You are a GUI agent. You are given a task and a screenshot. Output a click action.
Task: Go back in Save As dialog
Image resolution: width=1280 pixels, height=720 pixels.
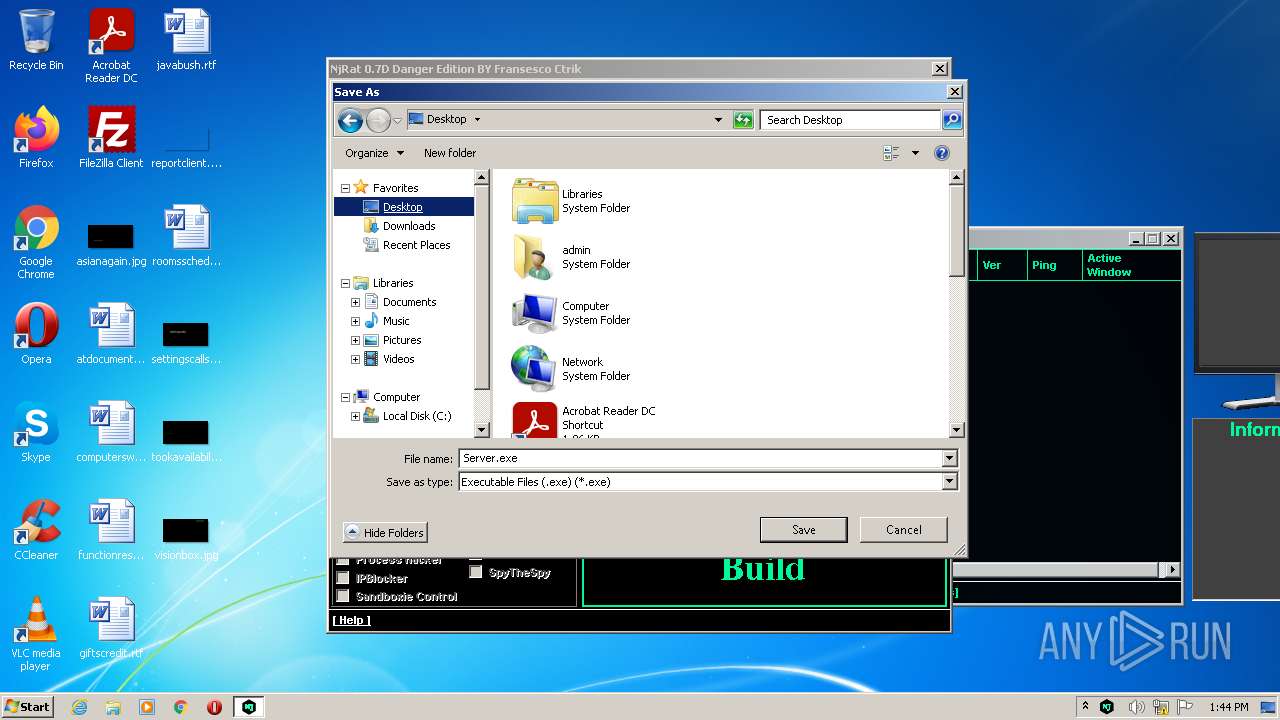[350, 121]
